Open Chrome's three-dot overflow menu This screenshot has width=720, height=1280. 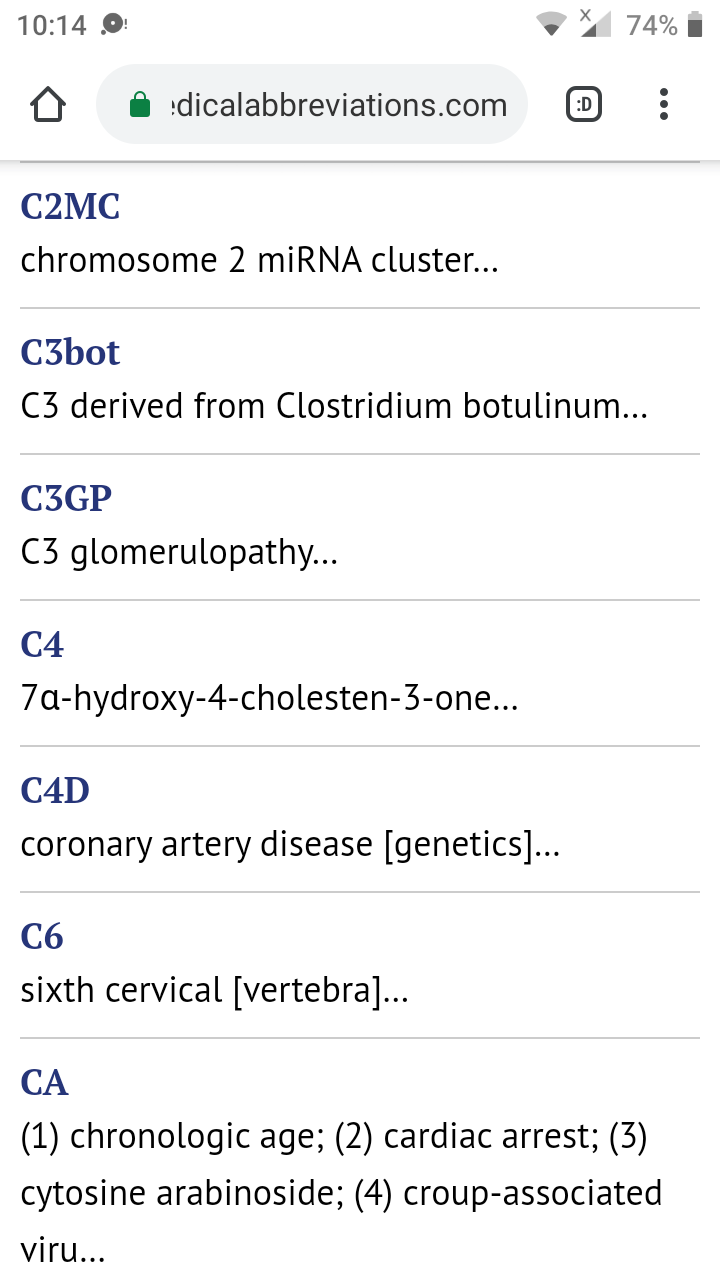point(664,105)
